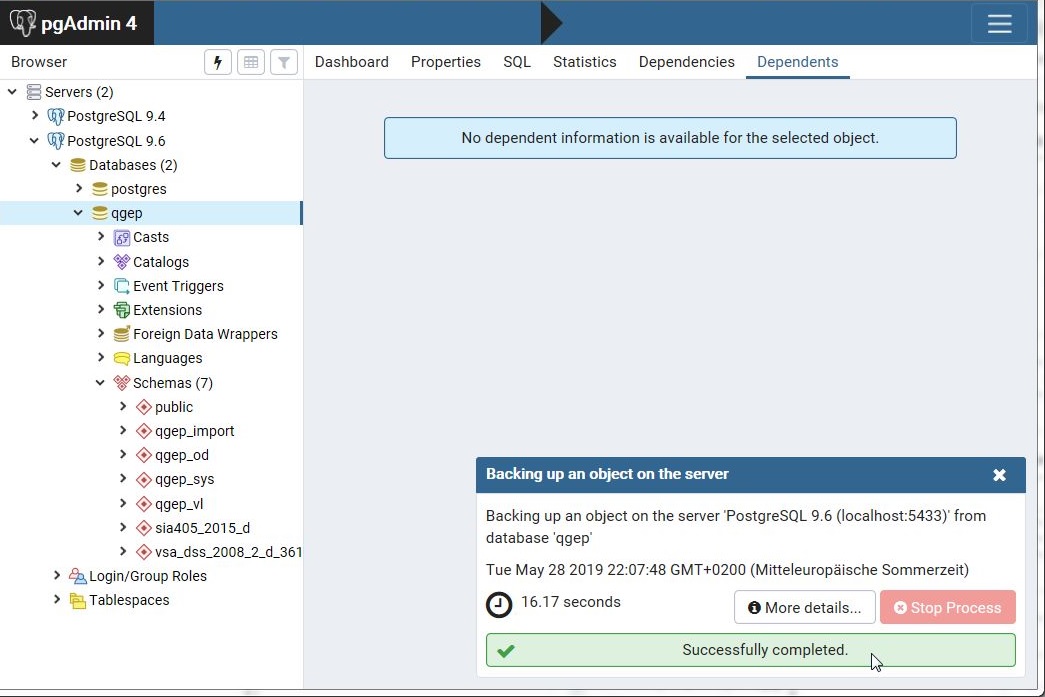
Task: Click the postgres database icon
Action: (99, 189)
